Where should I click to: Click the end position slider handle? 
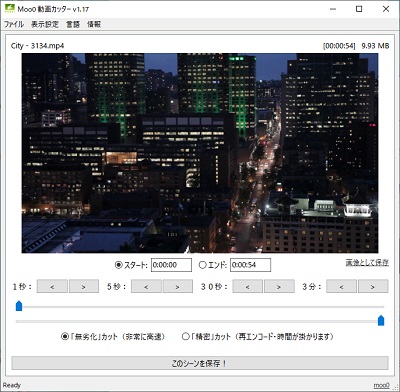[x=381, y=321]
